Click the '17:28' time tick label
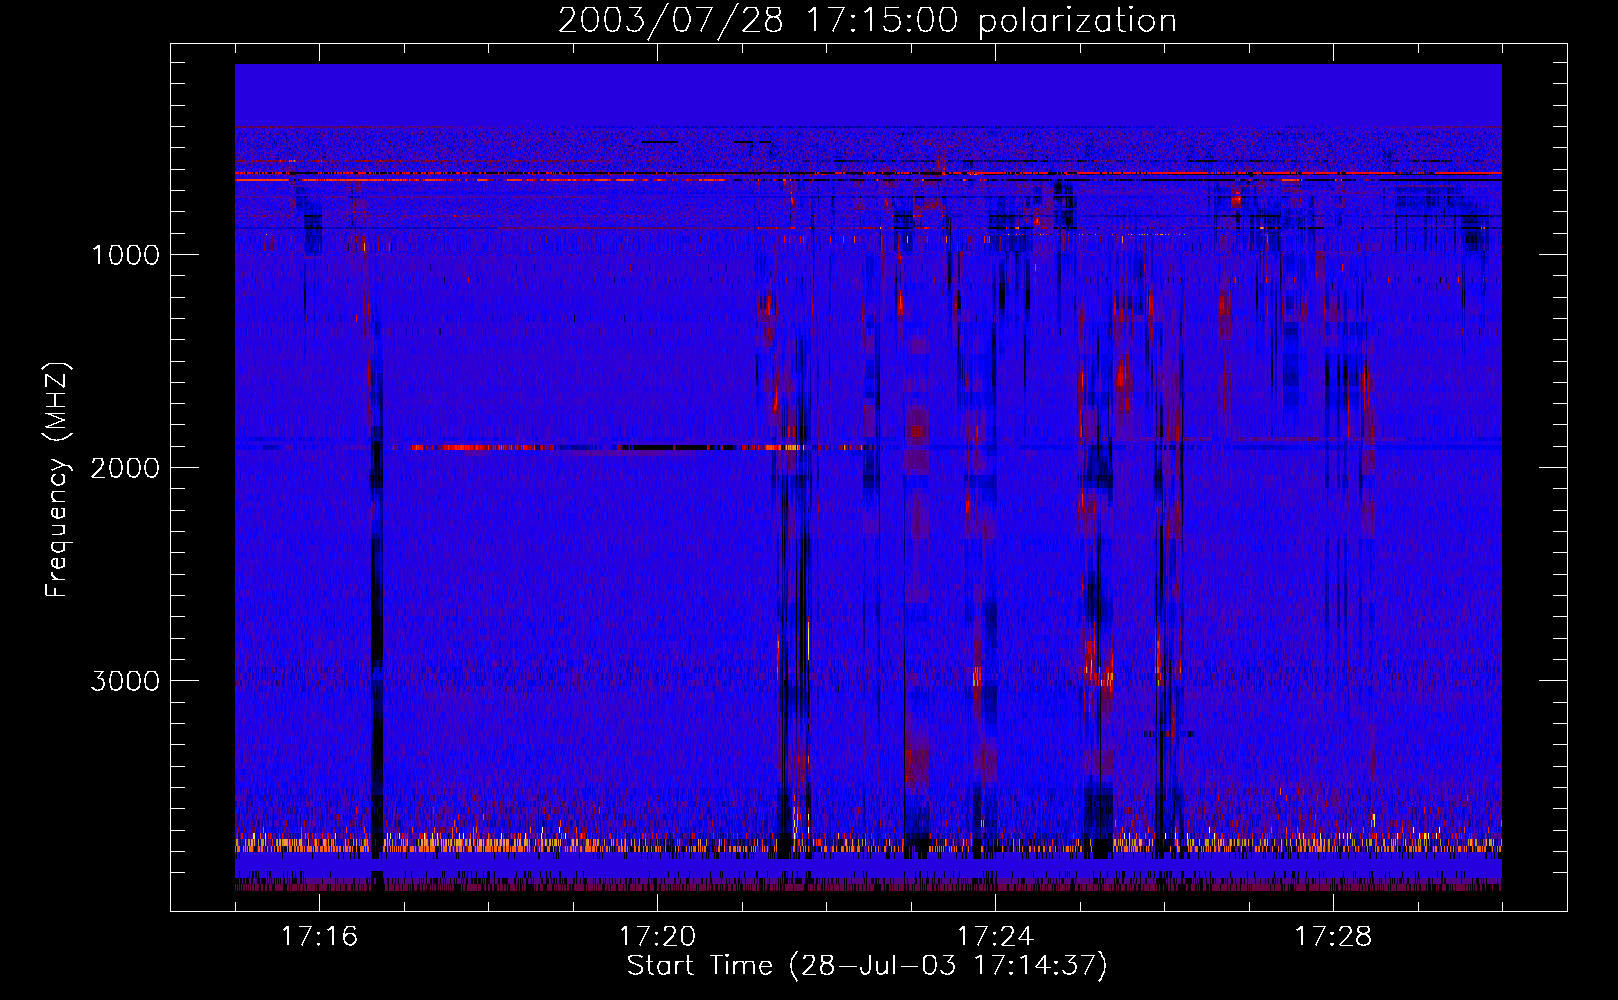The image size is (1618, 1000). point(1333,936)
